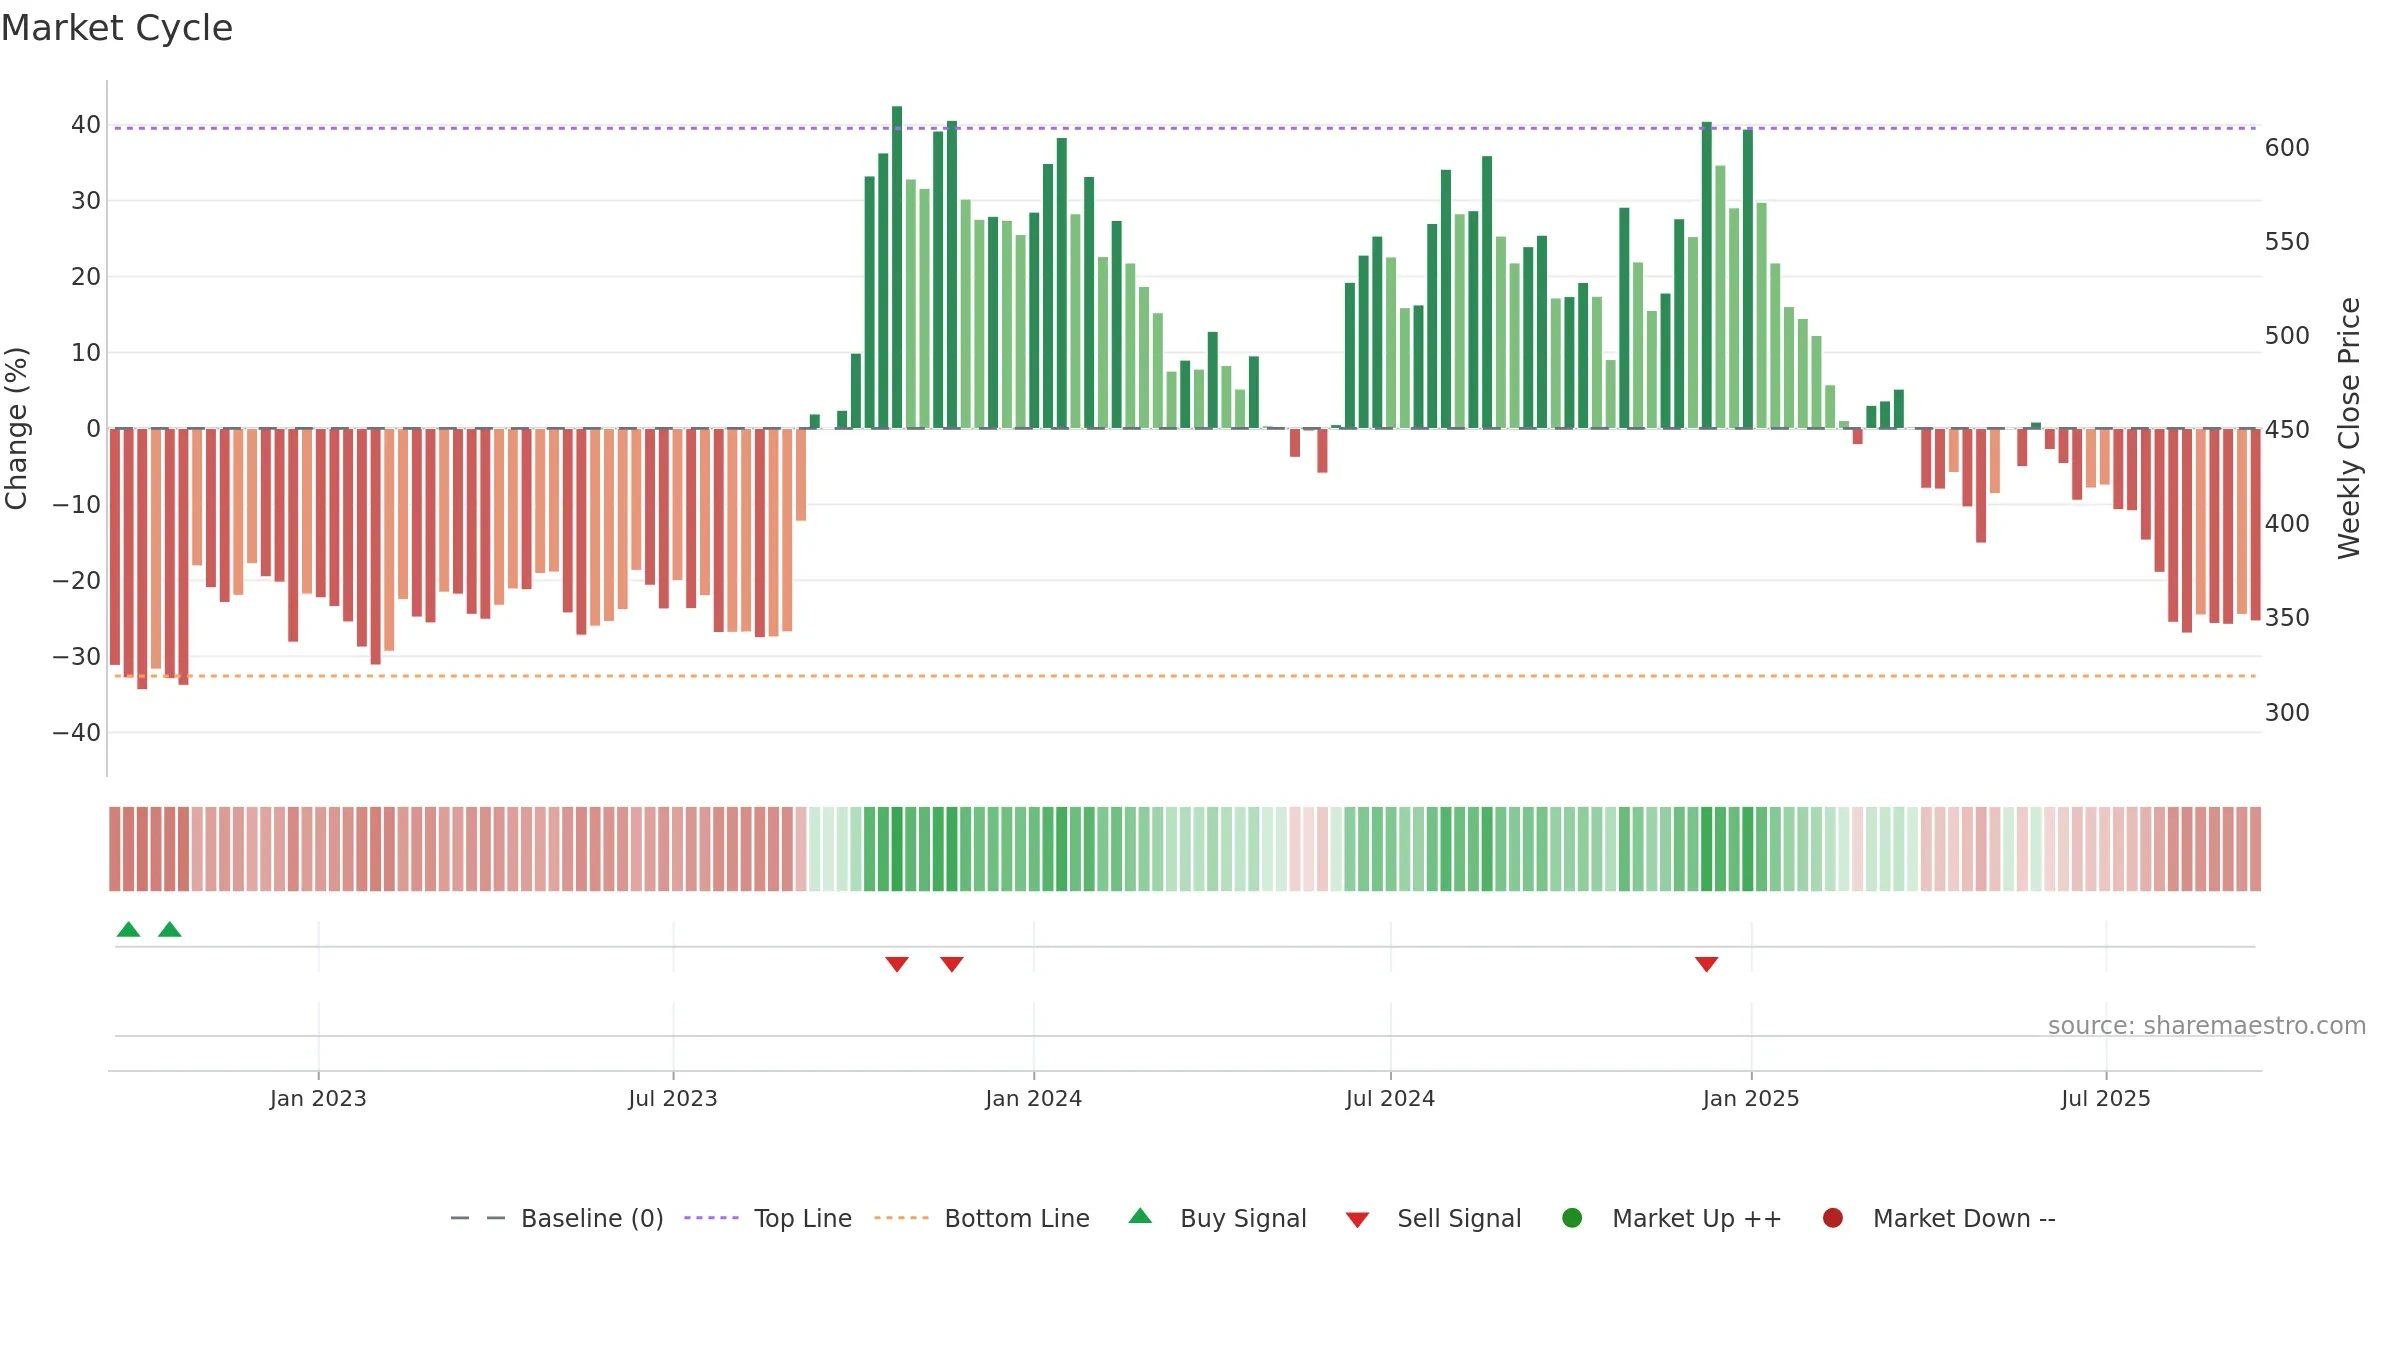Click the 350 value on right axis
Screen dimensions: 2400x1350
2287,618
